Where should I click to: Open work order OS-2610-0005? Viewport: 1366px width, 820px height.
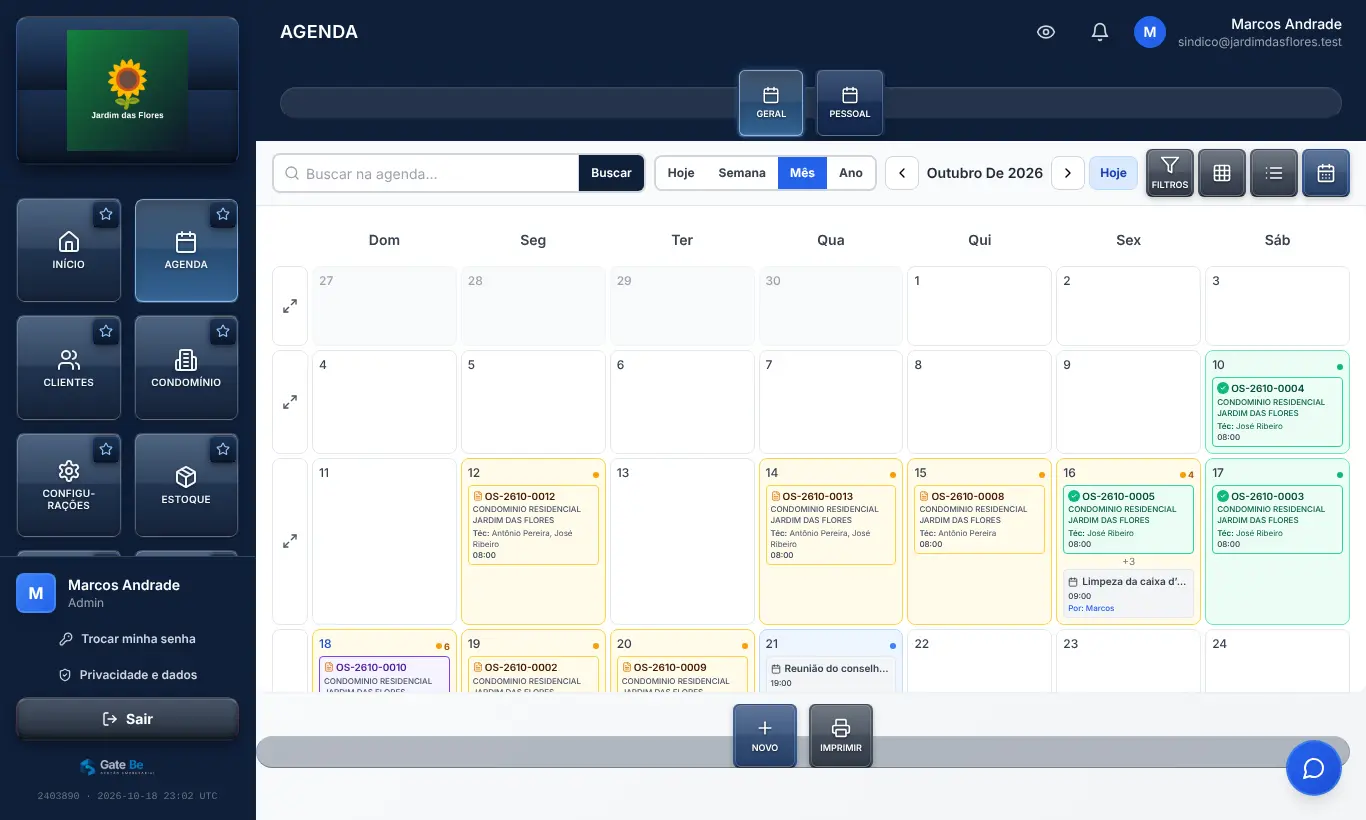(x=1128, y=519)
